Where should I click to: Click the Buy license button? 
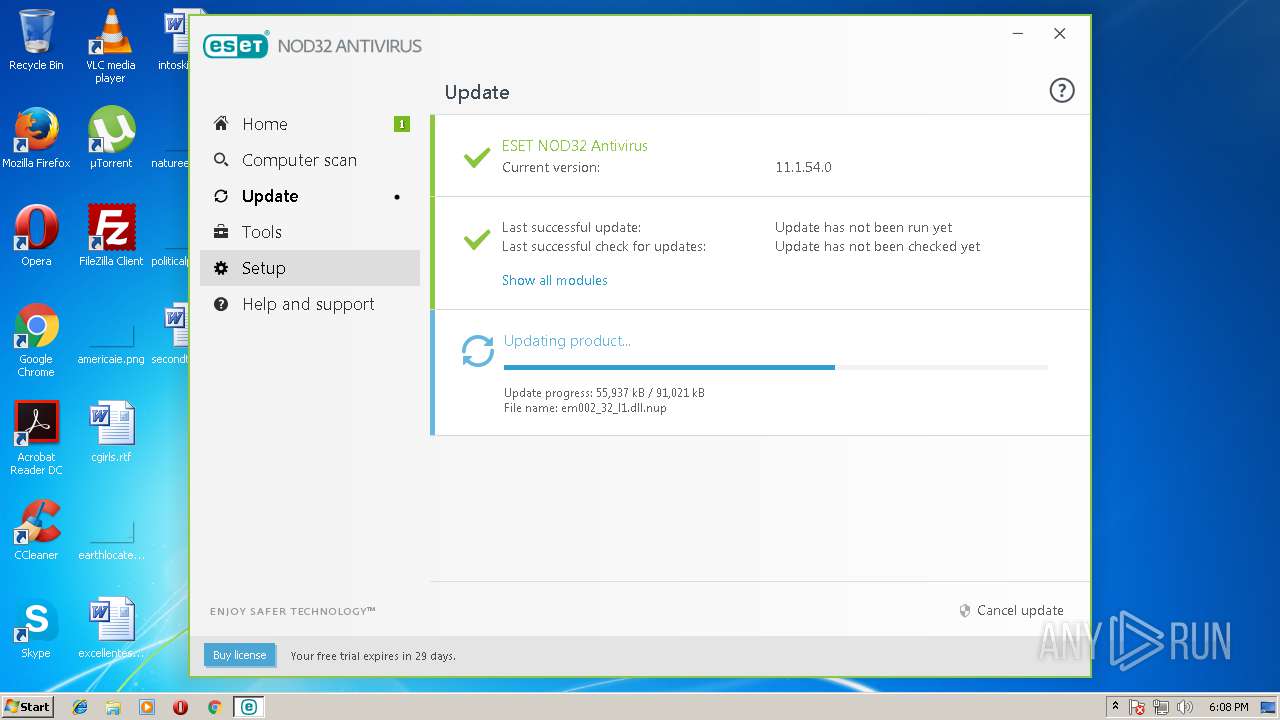tap(239, 655)
